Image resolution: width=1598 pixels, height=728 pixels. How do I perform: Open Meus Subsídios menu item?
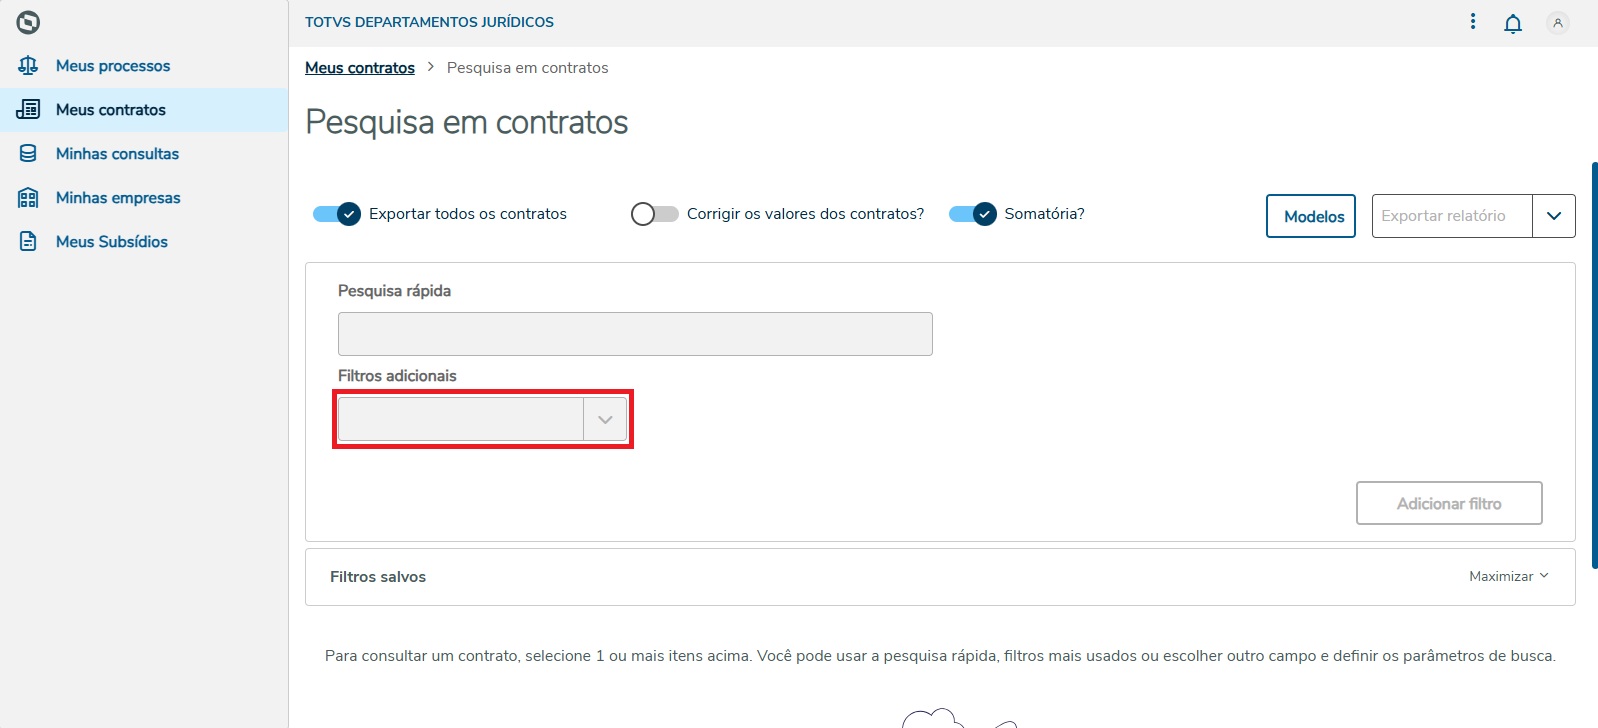click(112, 242)
